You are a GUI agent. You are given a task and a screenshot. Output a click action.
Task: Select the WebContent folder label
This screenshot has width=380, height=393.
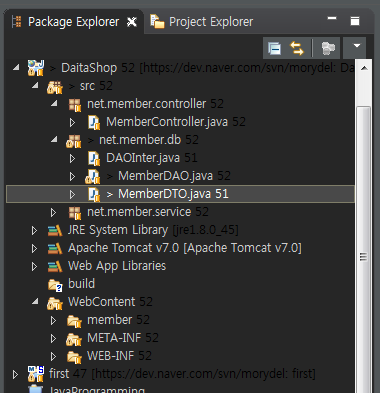coord(101,302)
